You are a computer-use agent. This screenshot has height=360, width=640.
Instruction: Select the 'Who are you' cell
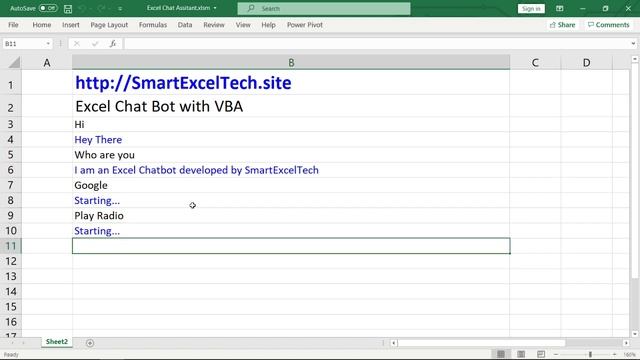pyautogui.click(x=291, y=155)
